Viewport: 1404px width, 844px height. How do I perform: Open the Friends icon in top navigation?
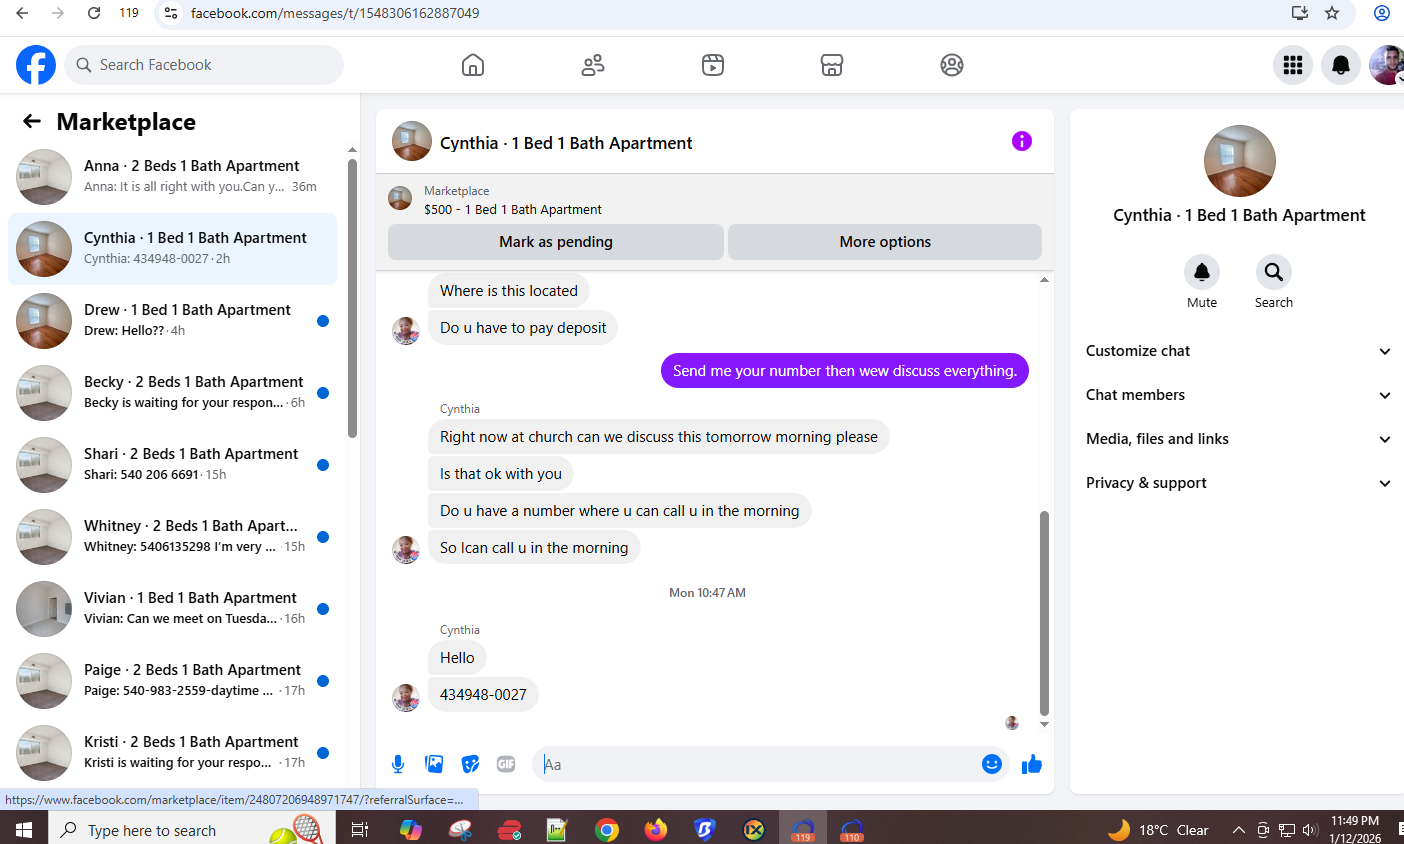coord(593,65)
